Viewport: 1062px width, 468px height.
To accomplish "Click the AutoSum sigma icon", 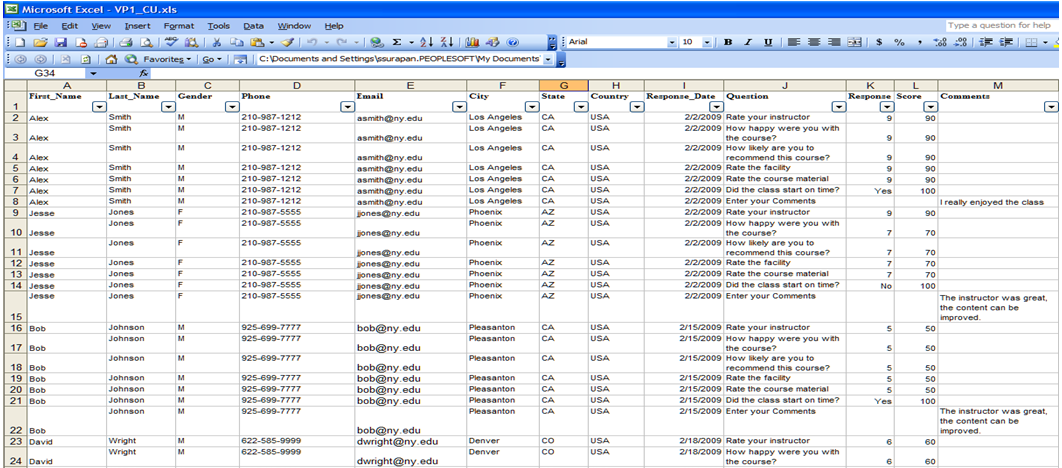I will click(x=397, y=42).
